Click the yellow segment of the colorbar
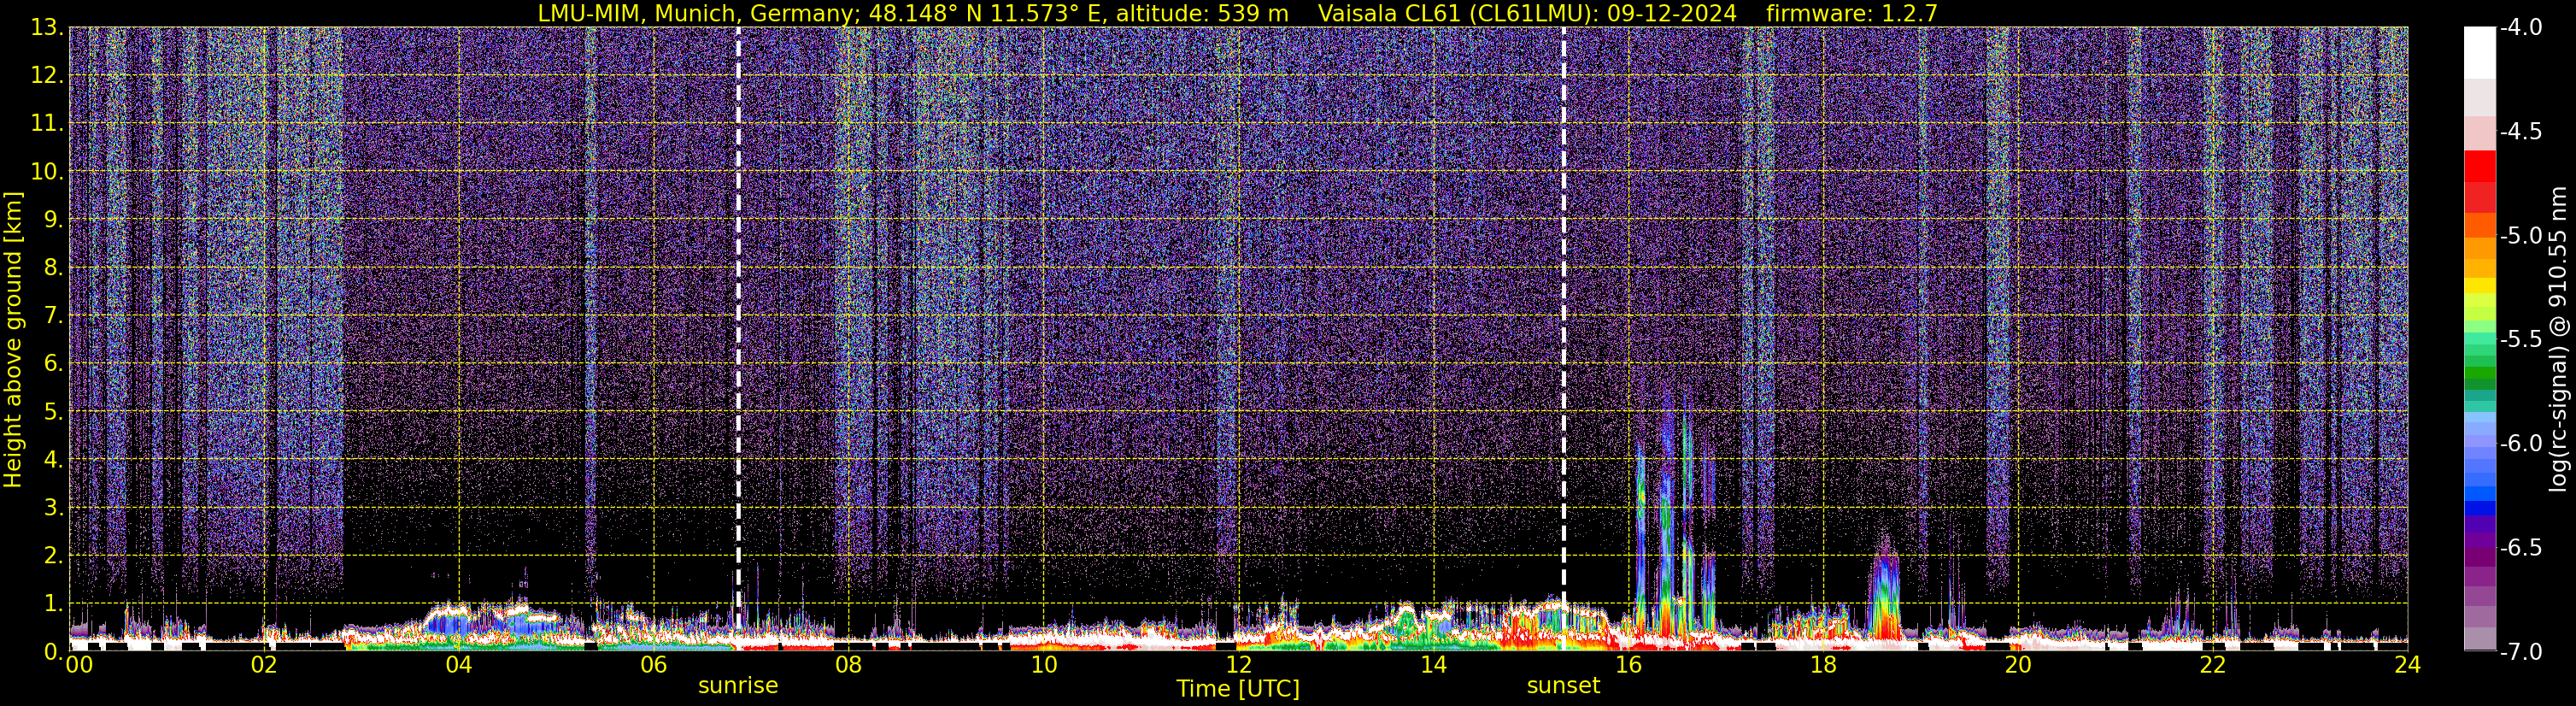This screenshot has width=2576, height=706. [x=2480, y=286]
